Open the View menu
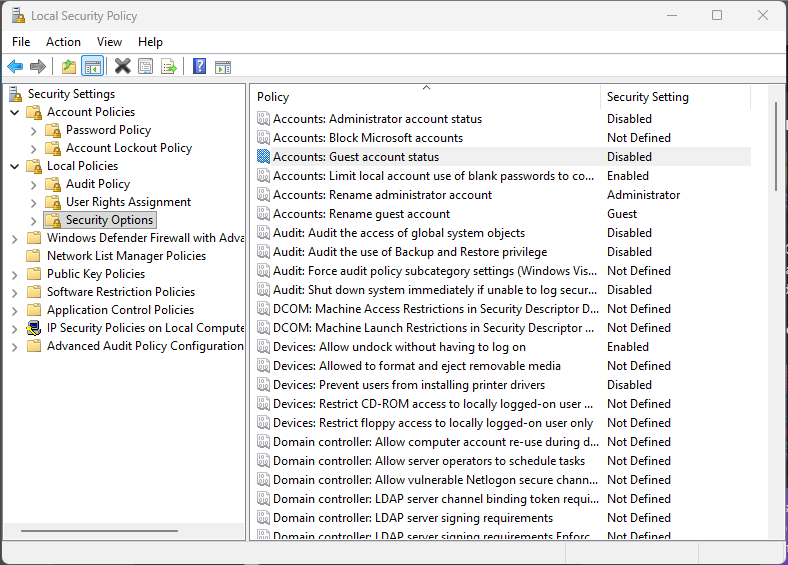 [109, 41]
